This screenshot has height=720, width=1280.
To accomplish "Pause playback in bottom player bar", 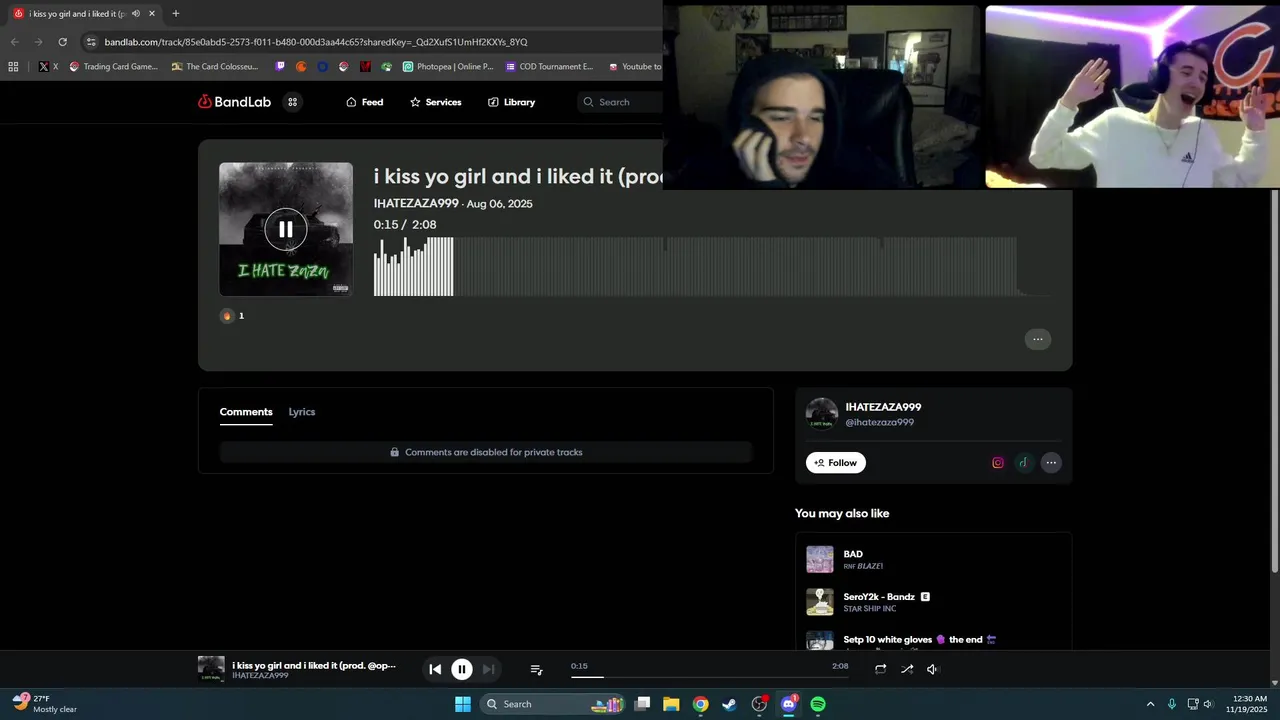I will (x=462, y=669).
